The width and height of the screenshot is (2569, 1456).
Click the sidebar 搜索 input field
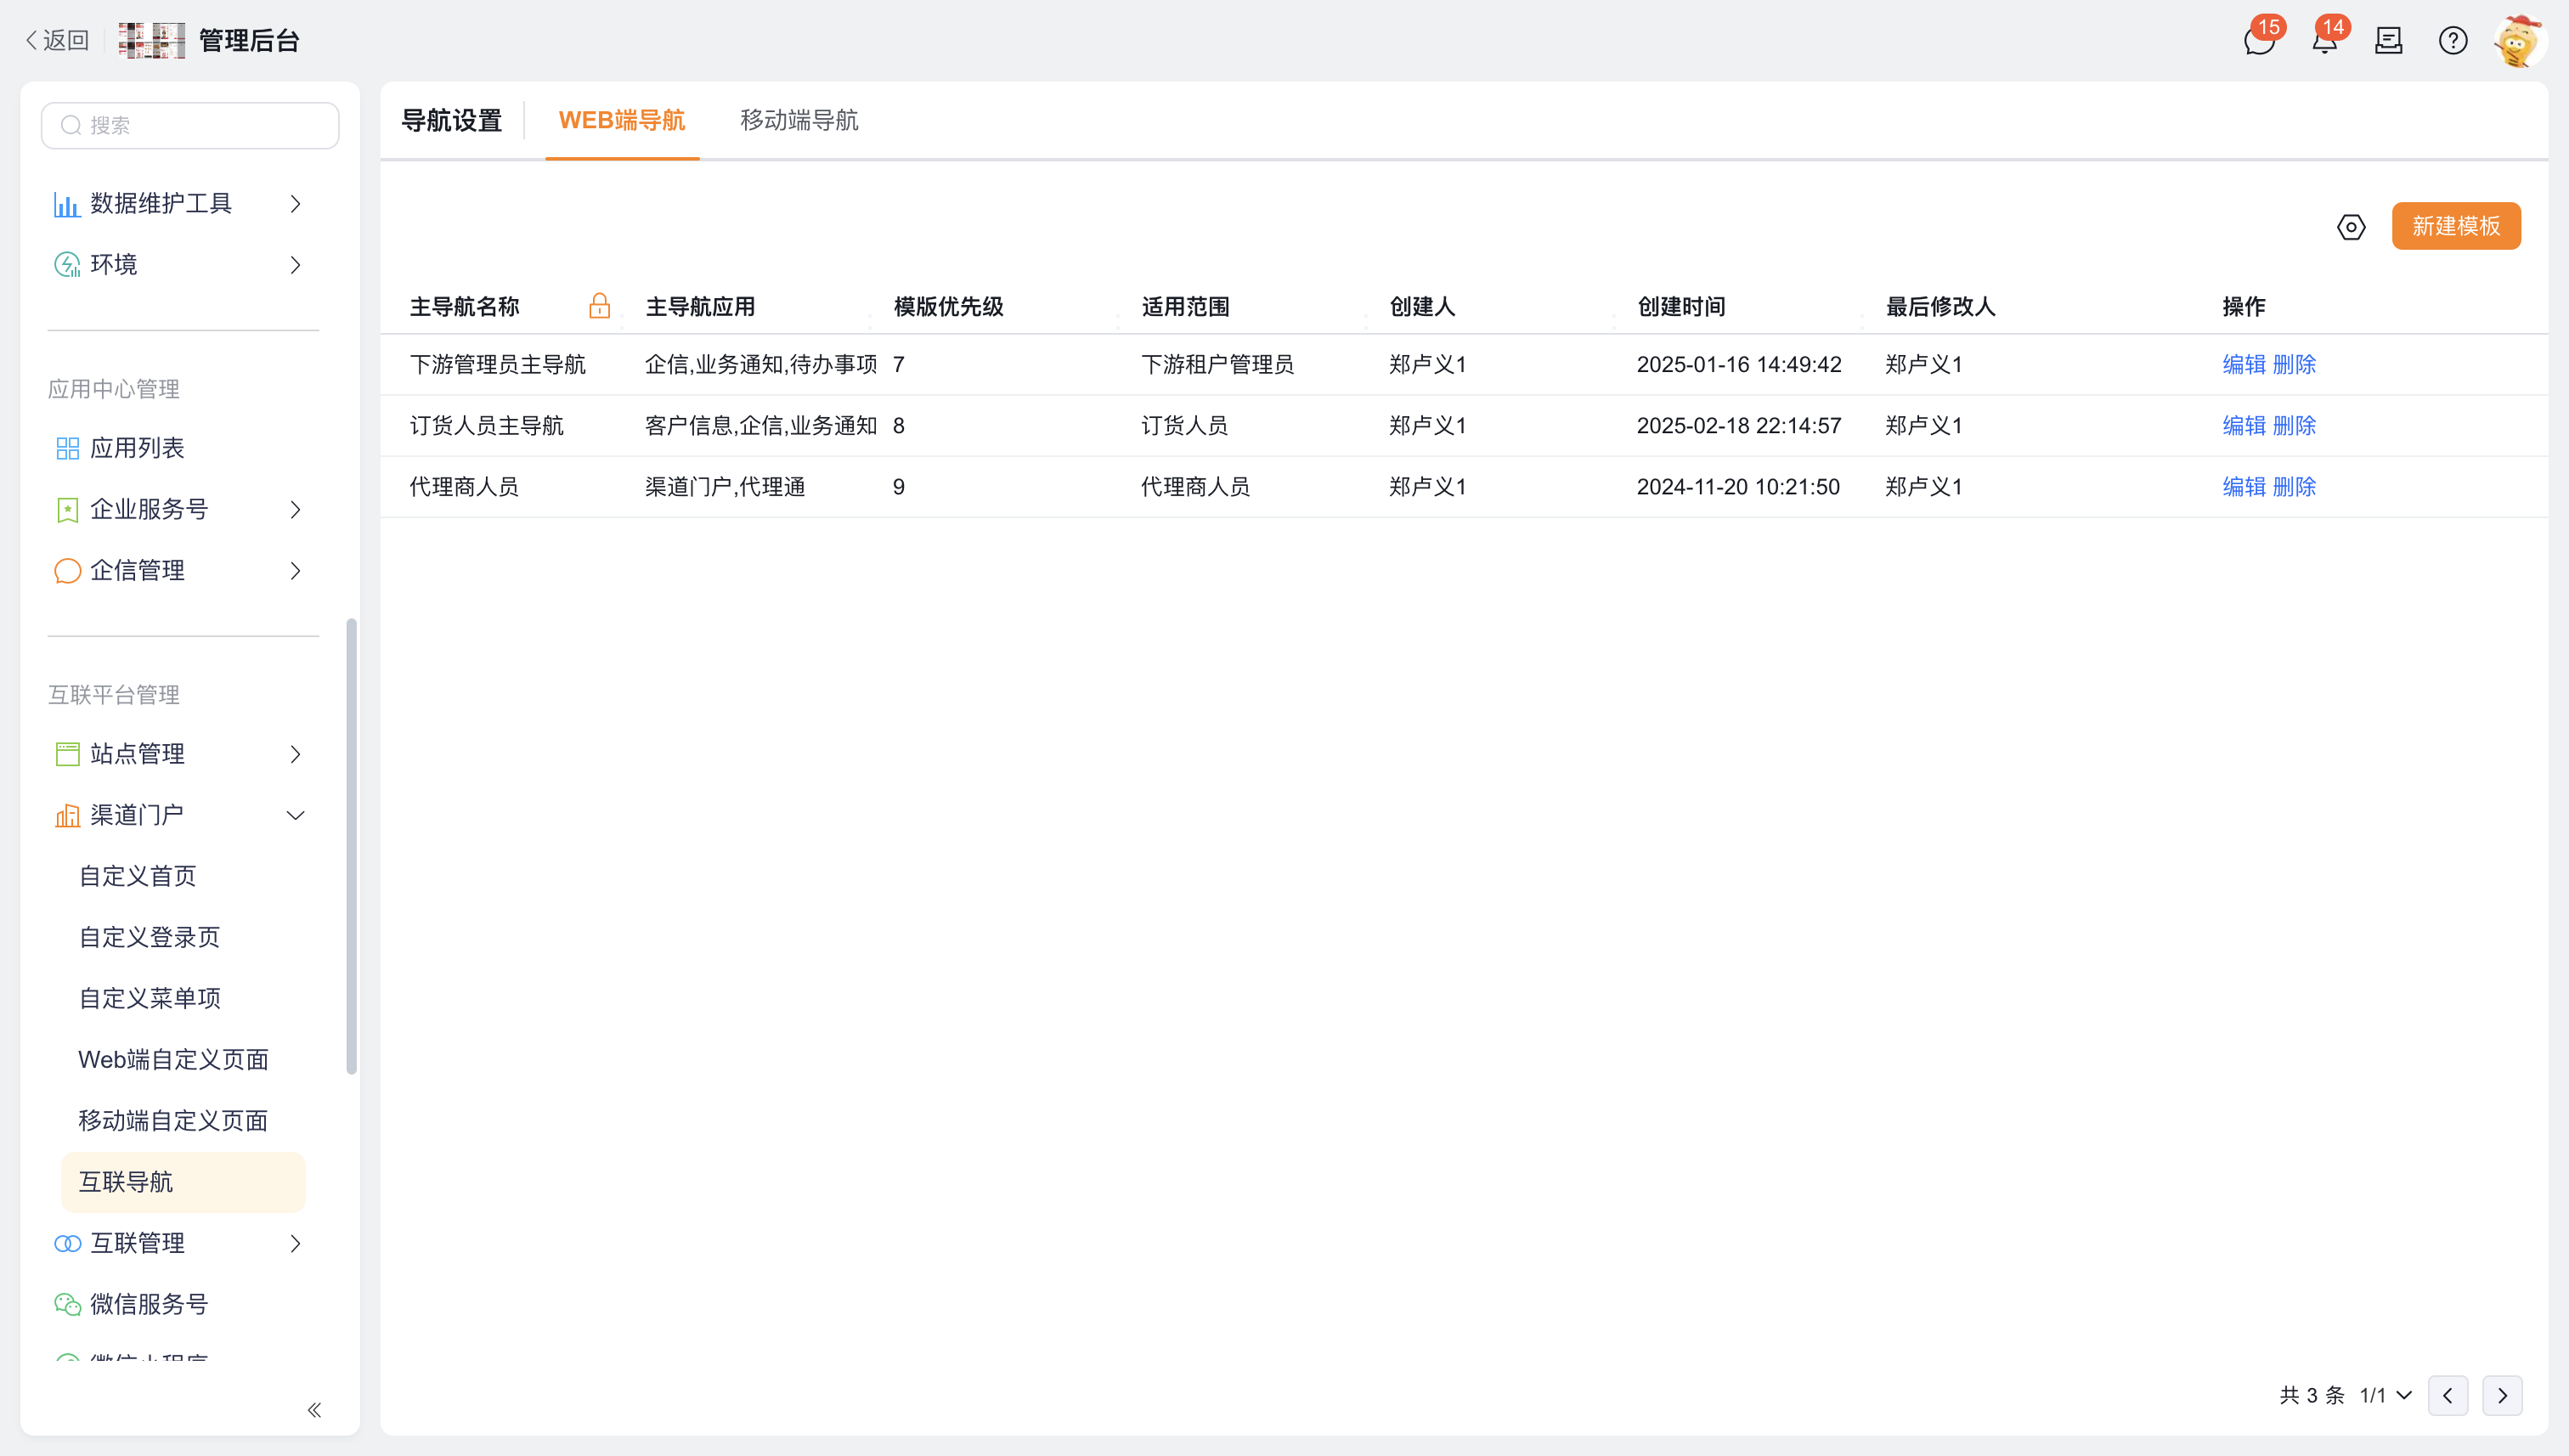(x=190, y=125)
